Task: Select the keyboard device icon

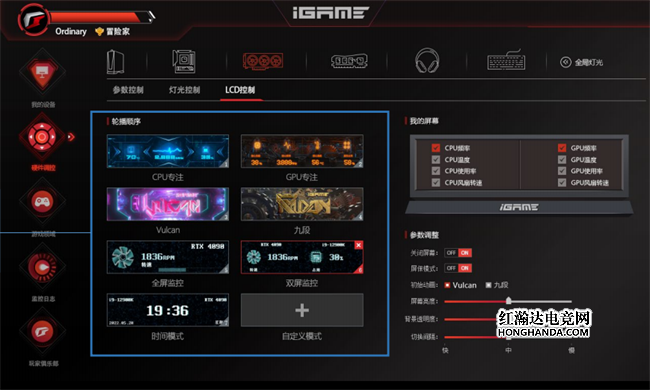Action: (506, 61)
